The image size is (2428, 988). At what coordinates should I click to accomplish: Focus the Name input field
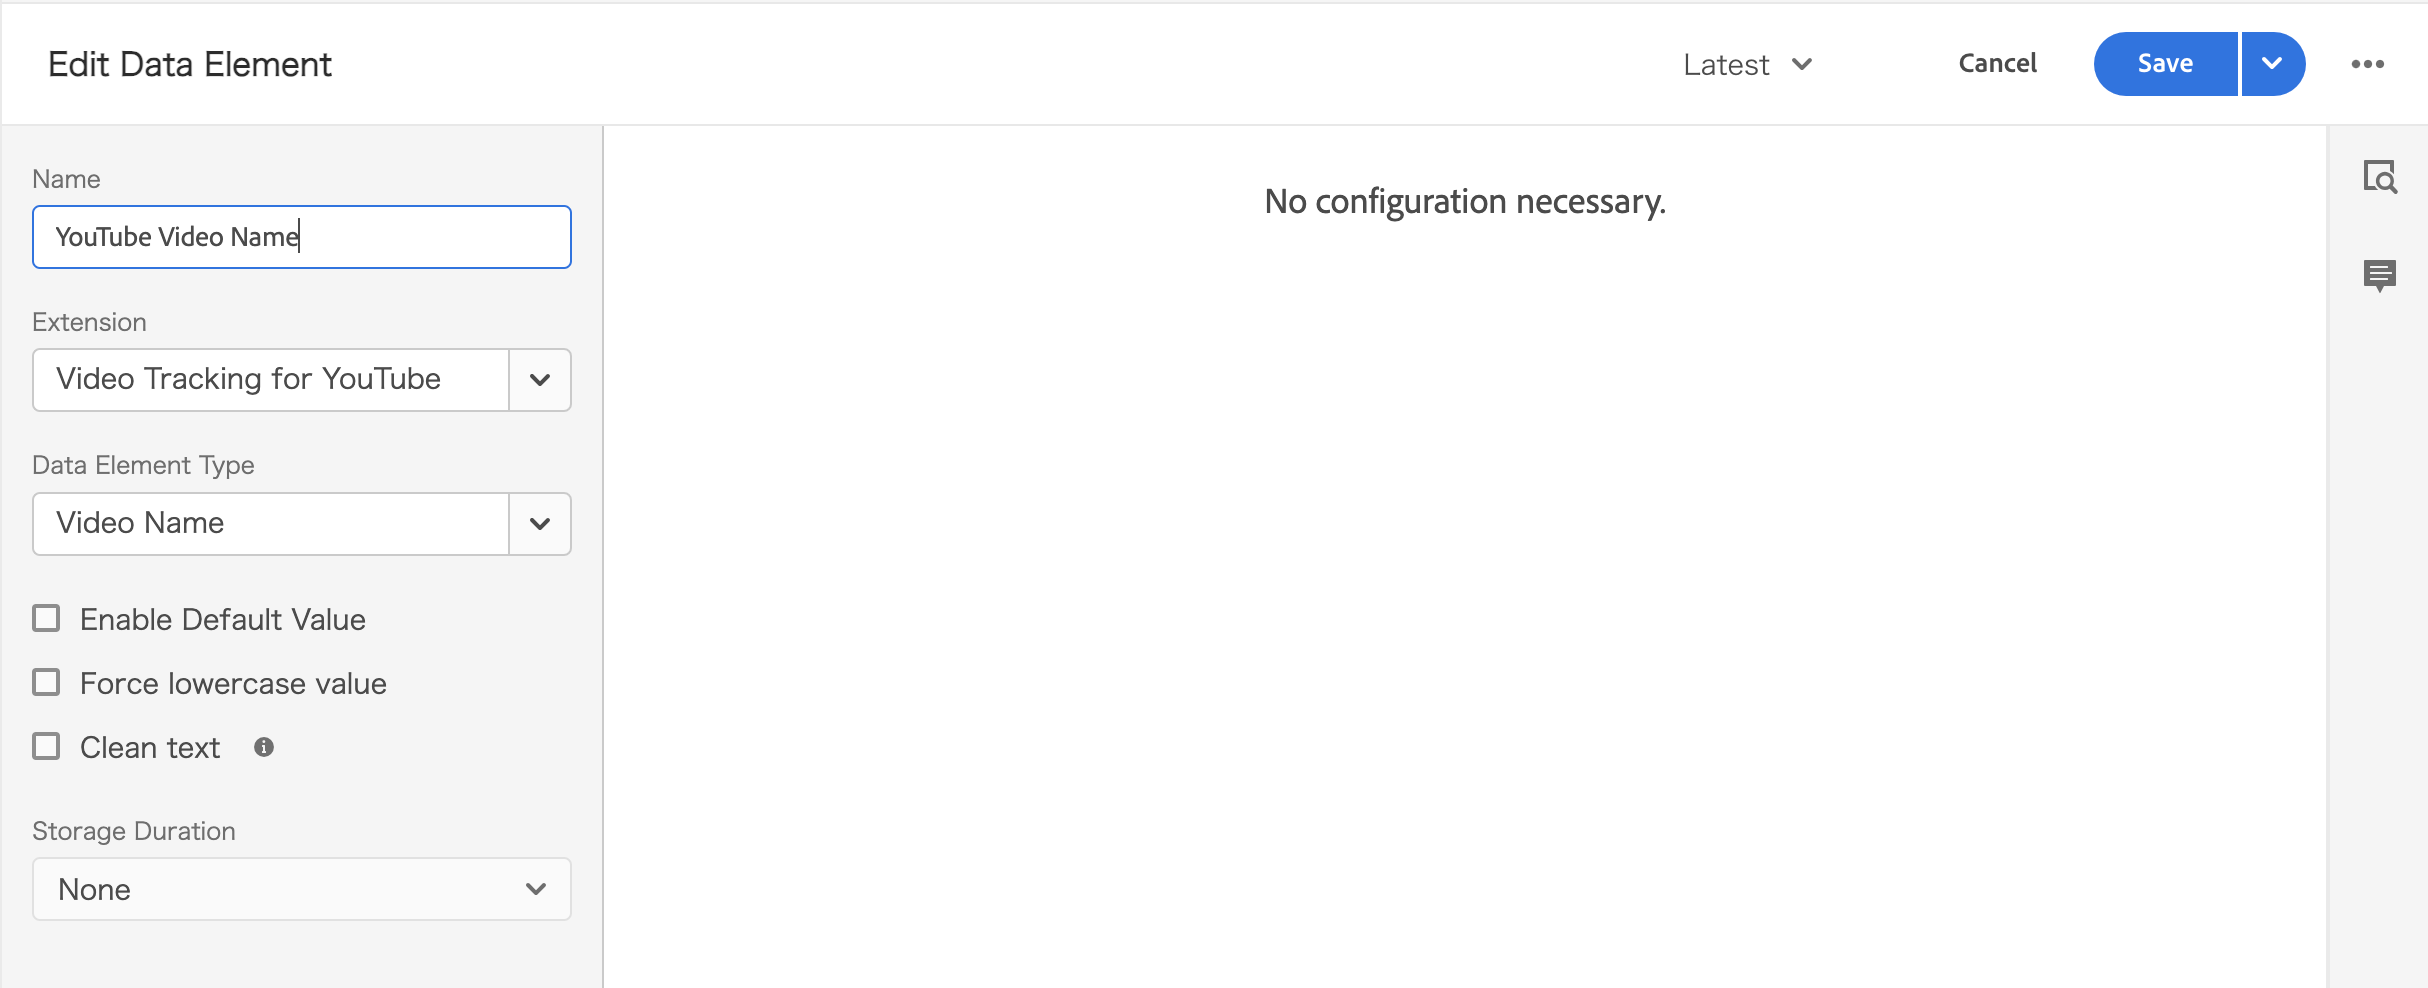point(302,237)
